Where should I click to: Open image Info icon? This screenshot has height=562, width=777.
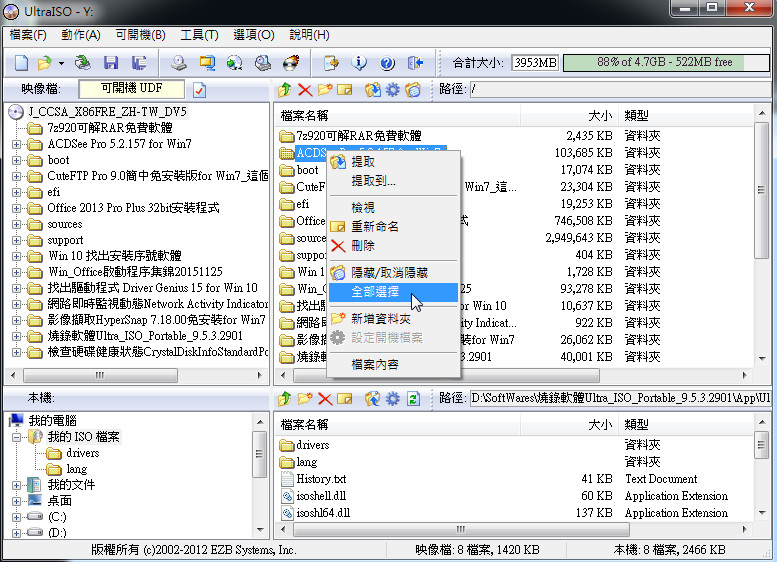tap(359, 63)
